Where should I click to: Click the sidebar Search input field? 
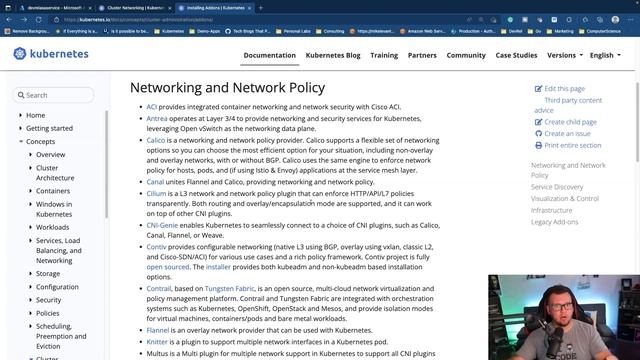(x=53, y=95)
